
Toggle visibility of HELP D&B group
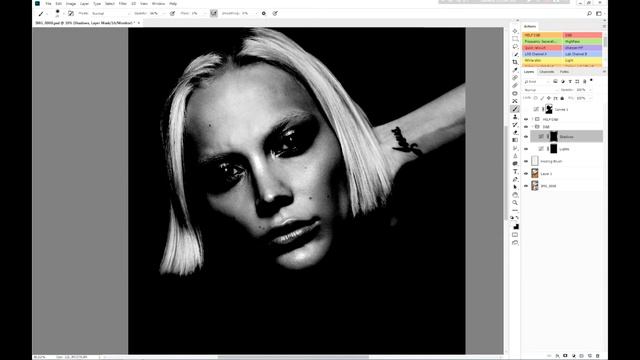tap(526, 119)
